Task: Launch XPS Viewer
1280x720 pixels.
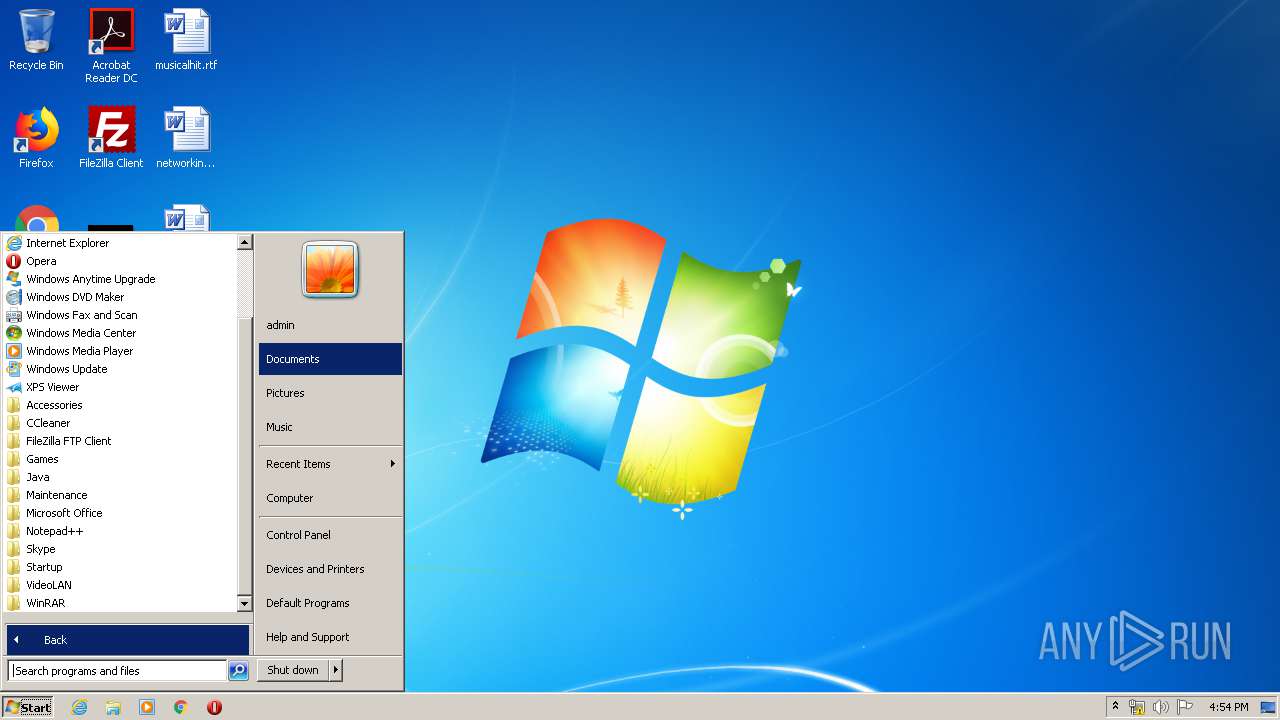Action: pyautogui.click(x=120, y=387)
